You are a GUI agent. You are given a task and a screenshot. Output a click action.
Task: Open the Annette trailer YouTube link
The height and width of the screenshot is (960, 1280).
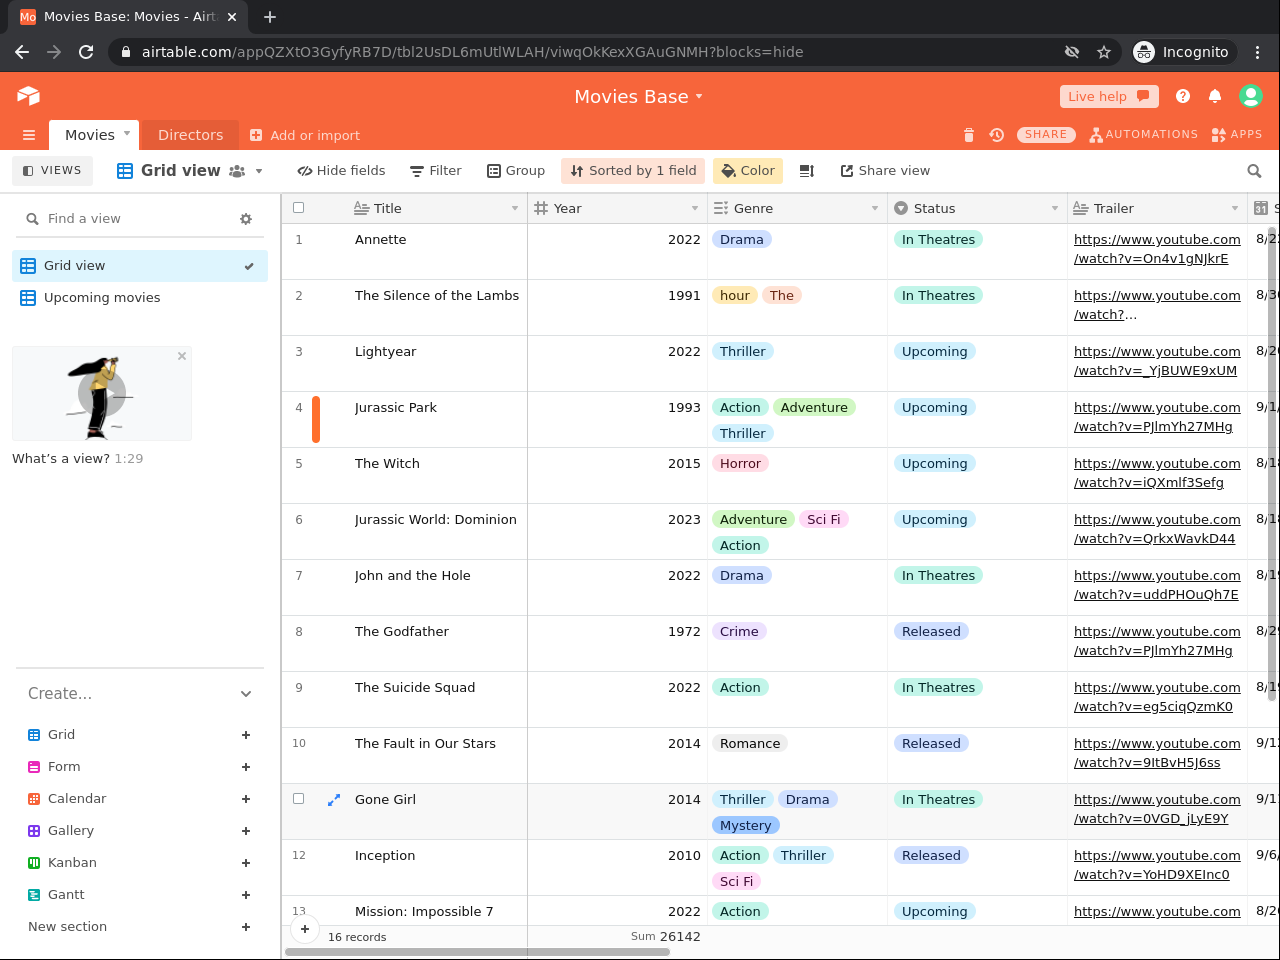point(1157,249)
